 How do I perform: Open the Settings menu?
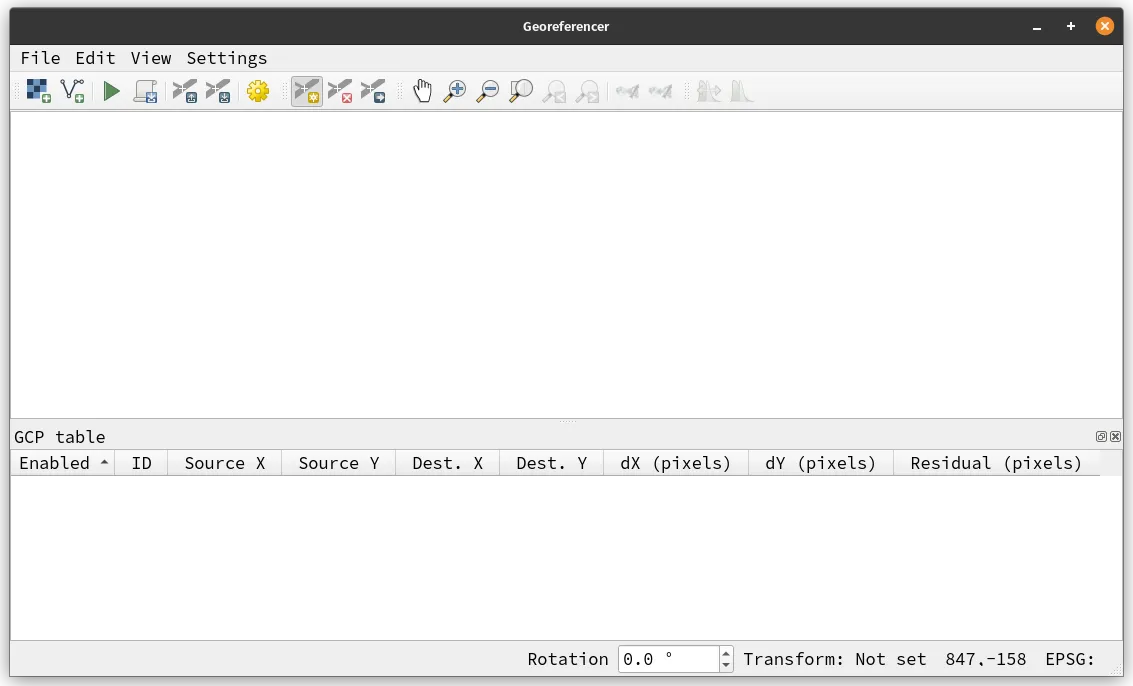pos(226,58)
